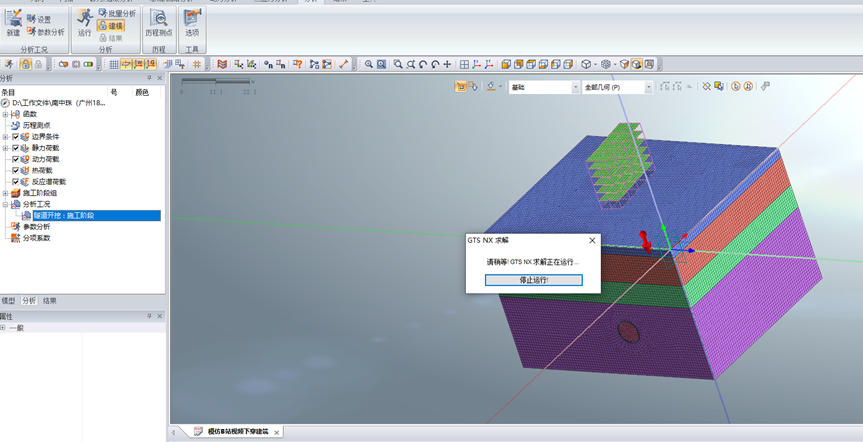Close the 模仿B站视频下穿建筑 document tab
The image size is (863, 442).
[277, 433]
